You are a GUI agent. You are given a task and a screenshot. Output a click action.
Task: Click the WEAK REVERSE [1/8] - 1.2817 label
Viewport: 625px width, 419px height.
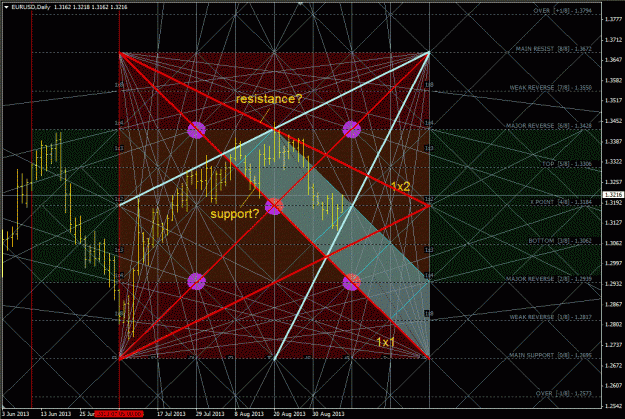tap(550, 317)
